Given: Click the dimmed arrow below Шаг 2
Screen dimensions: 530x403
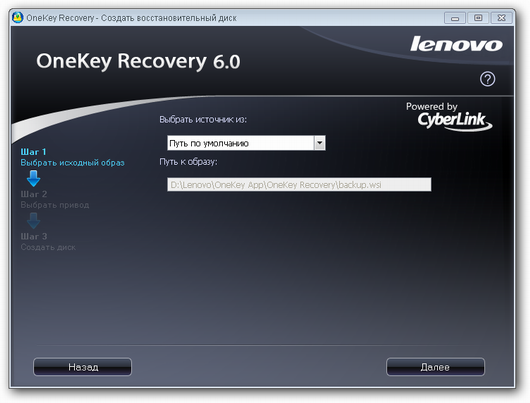Looking at the screenshot, I should (33, 221).
